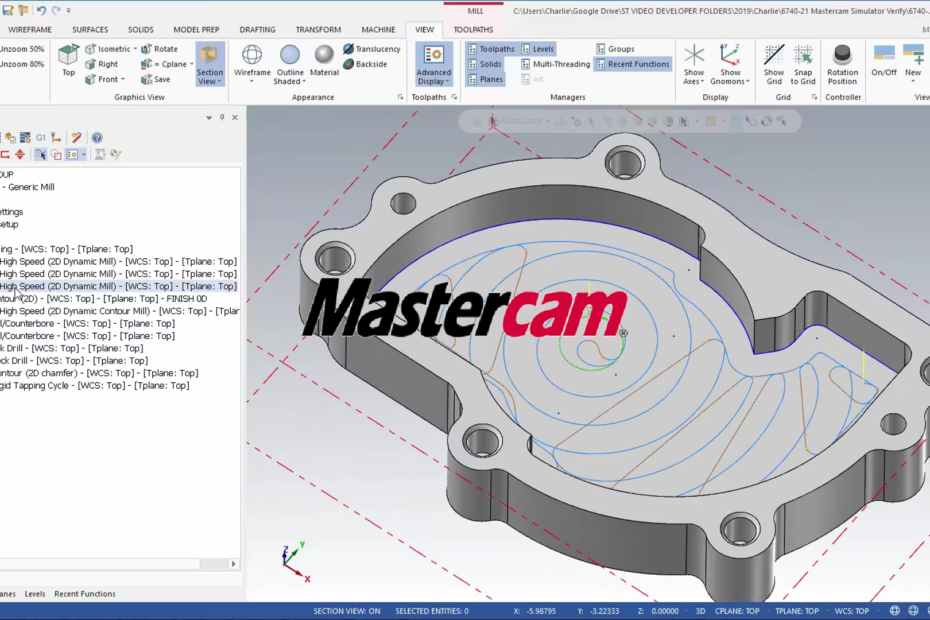Viewport: 930px width, 620px height.
Task: Click the blue help icon in Toolpaths manager
Action: tap(97, 138)
